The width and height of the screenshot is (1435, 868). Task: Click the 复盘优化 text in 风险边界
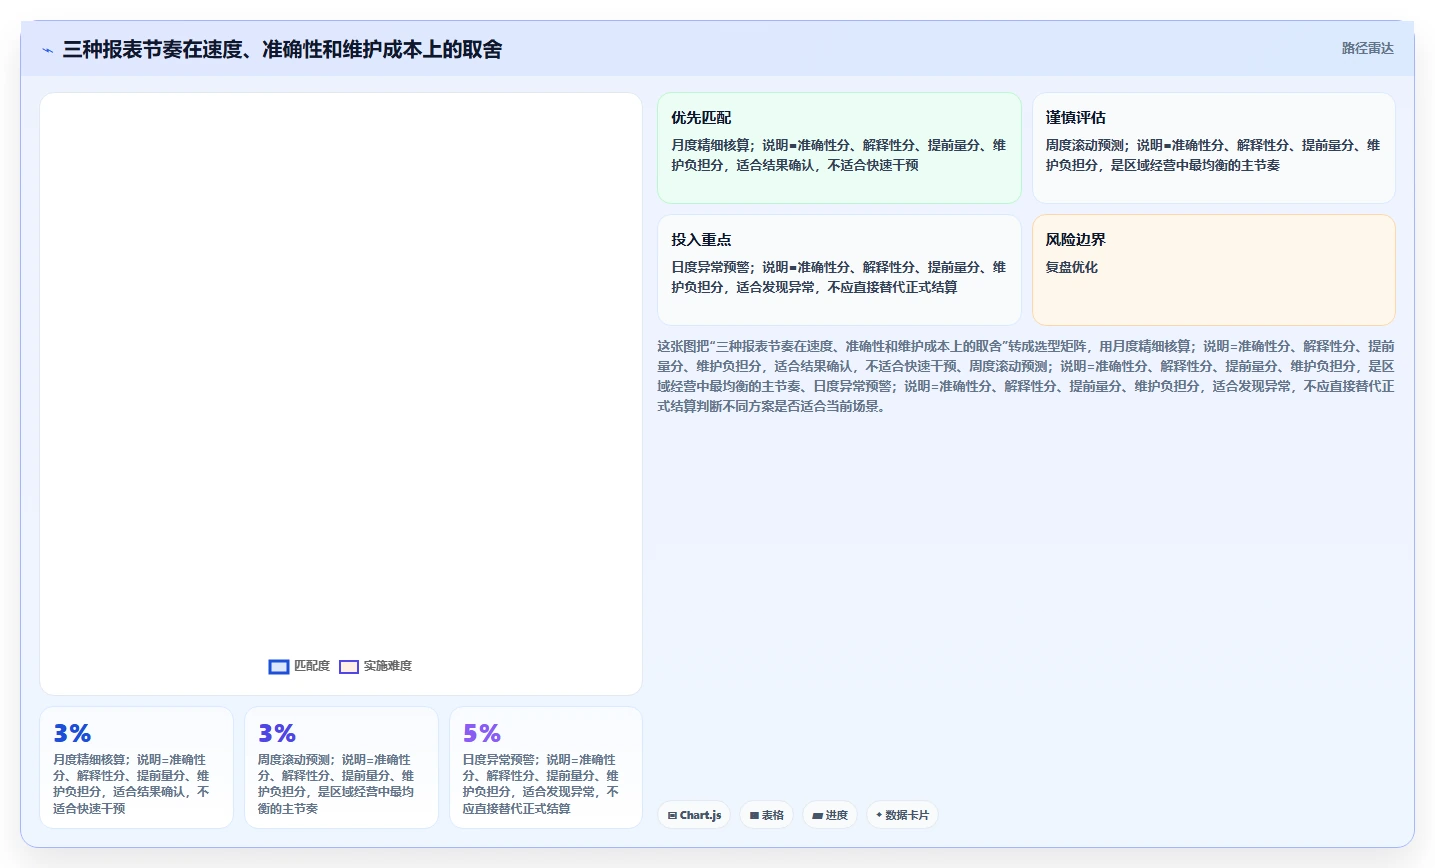(x=1072, y=267)
